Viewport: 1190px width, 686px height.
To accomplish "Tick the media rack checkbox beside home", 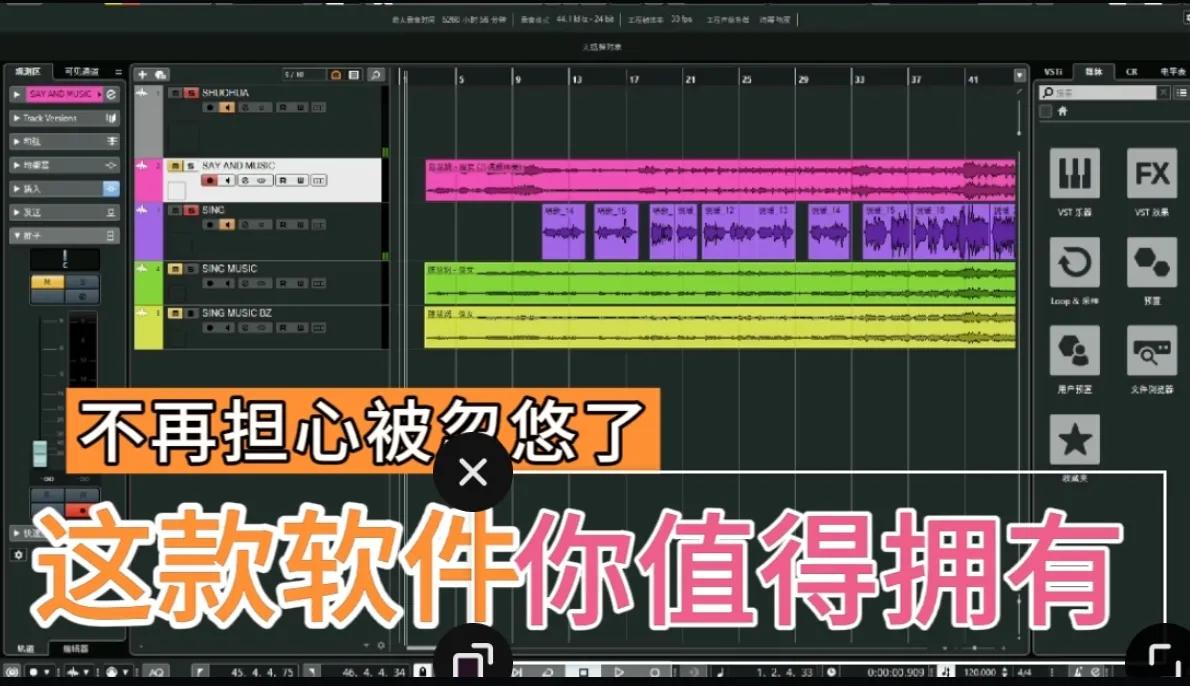I will coord(1045,112).
